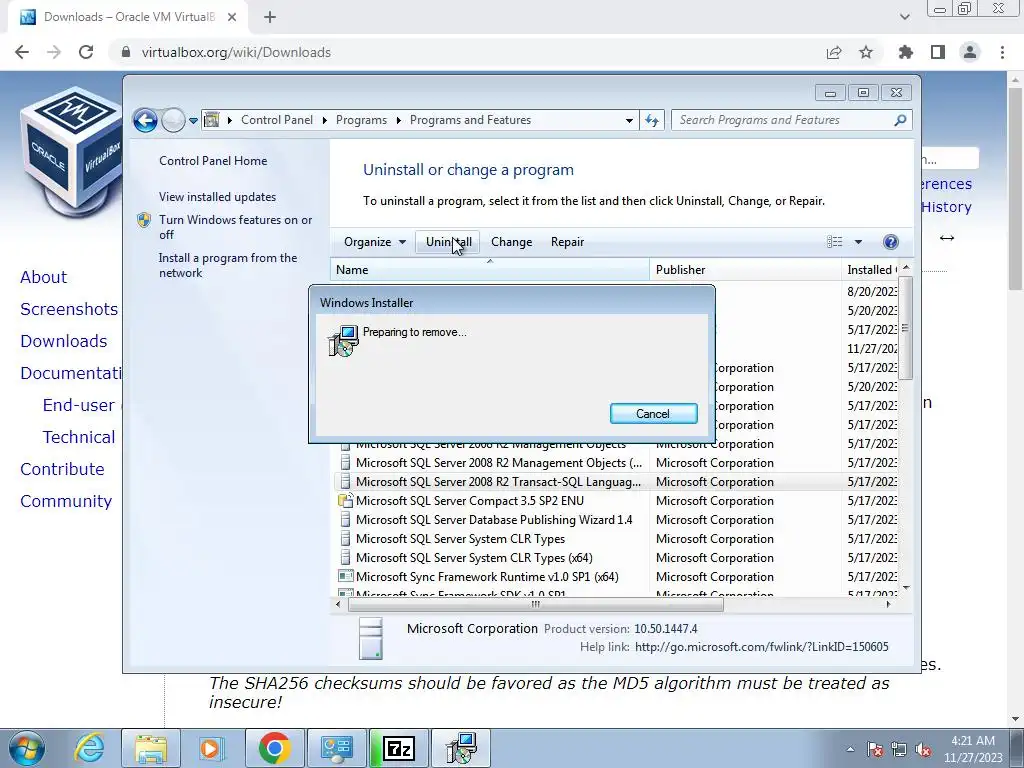Open the help question mark icon
The image size is (1024, 768).
pos(890,242)
